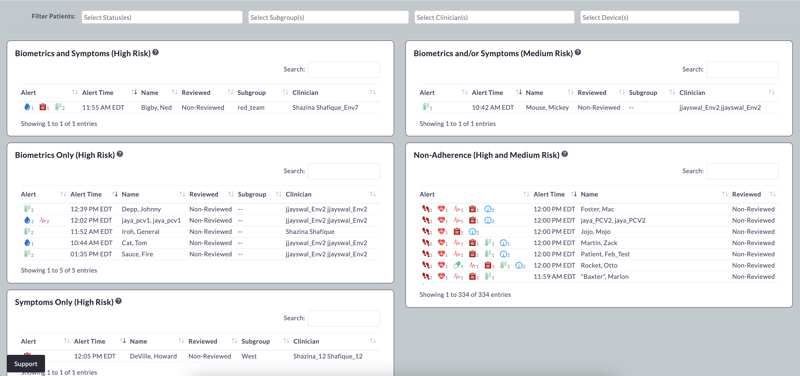The height and width of the screenshot is (376, 800).
Task: Select patient name DeVille, Howard
Action: point(153,356)
